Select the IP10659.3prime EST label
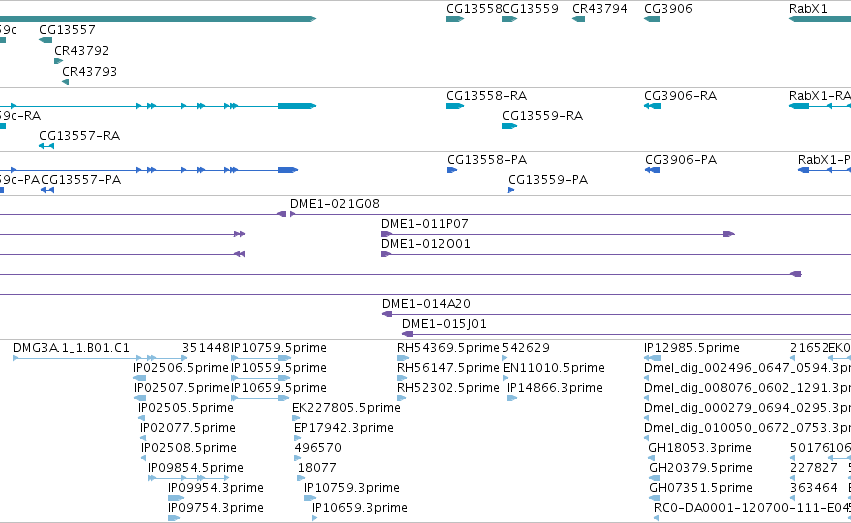 (360, 508)
